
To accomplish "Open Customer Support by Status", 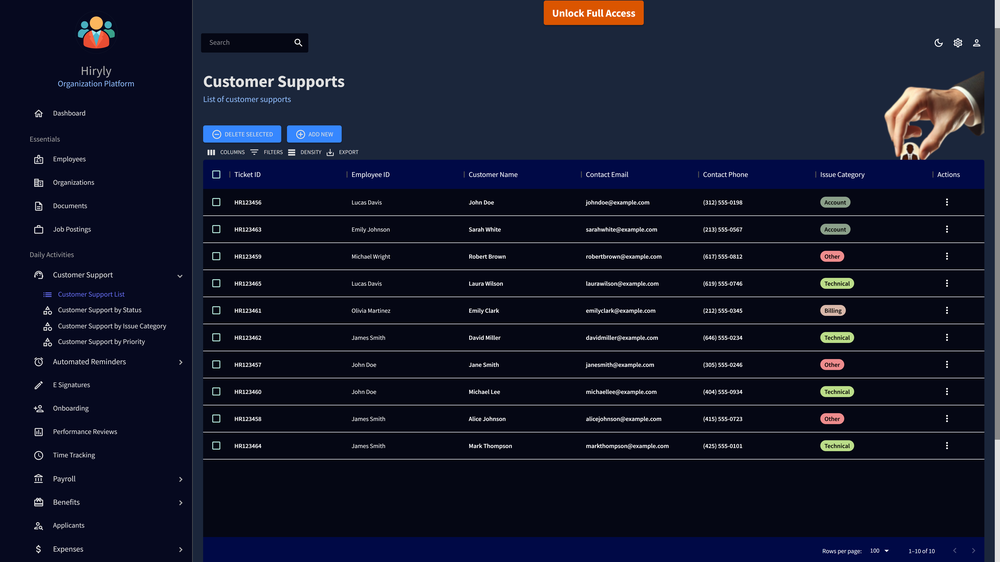I will click(99, 310).
